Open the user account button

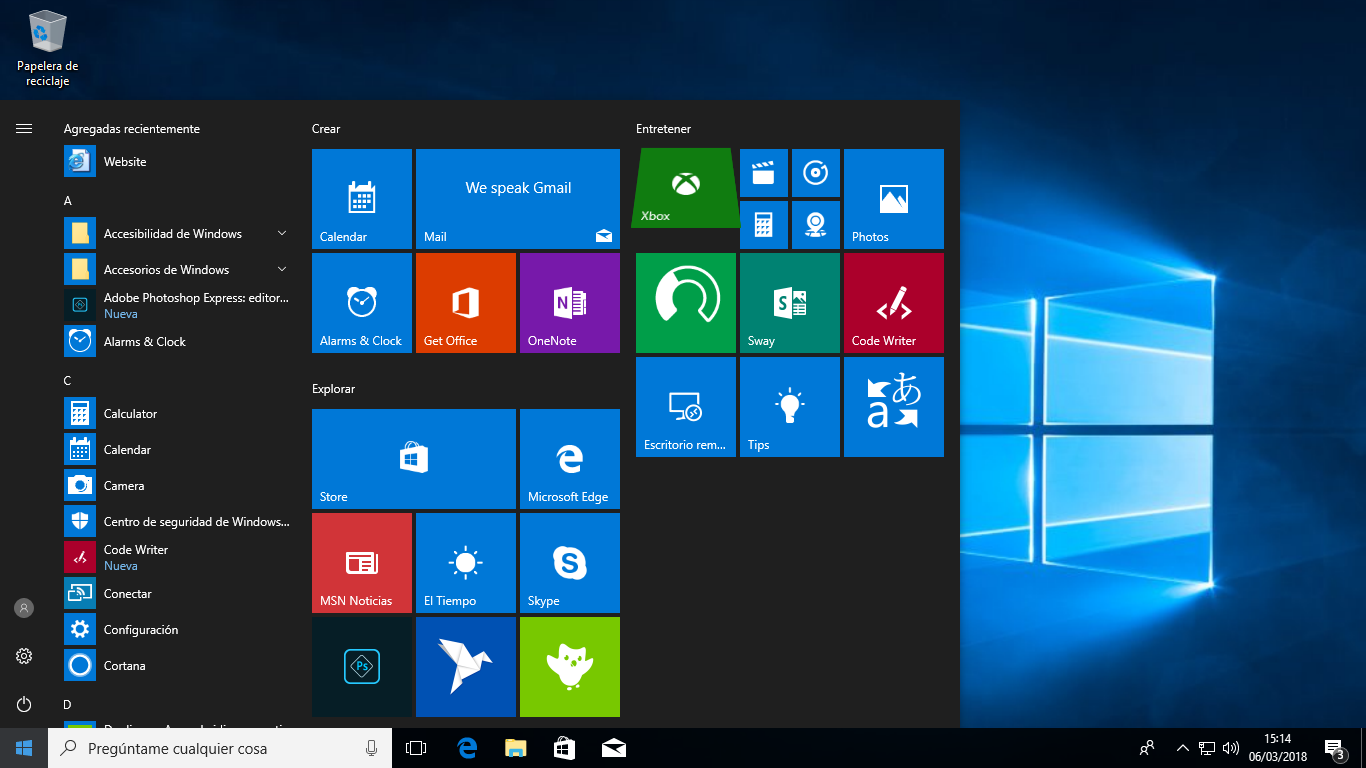point(24,608)
